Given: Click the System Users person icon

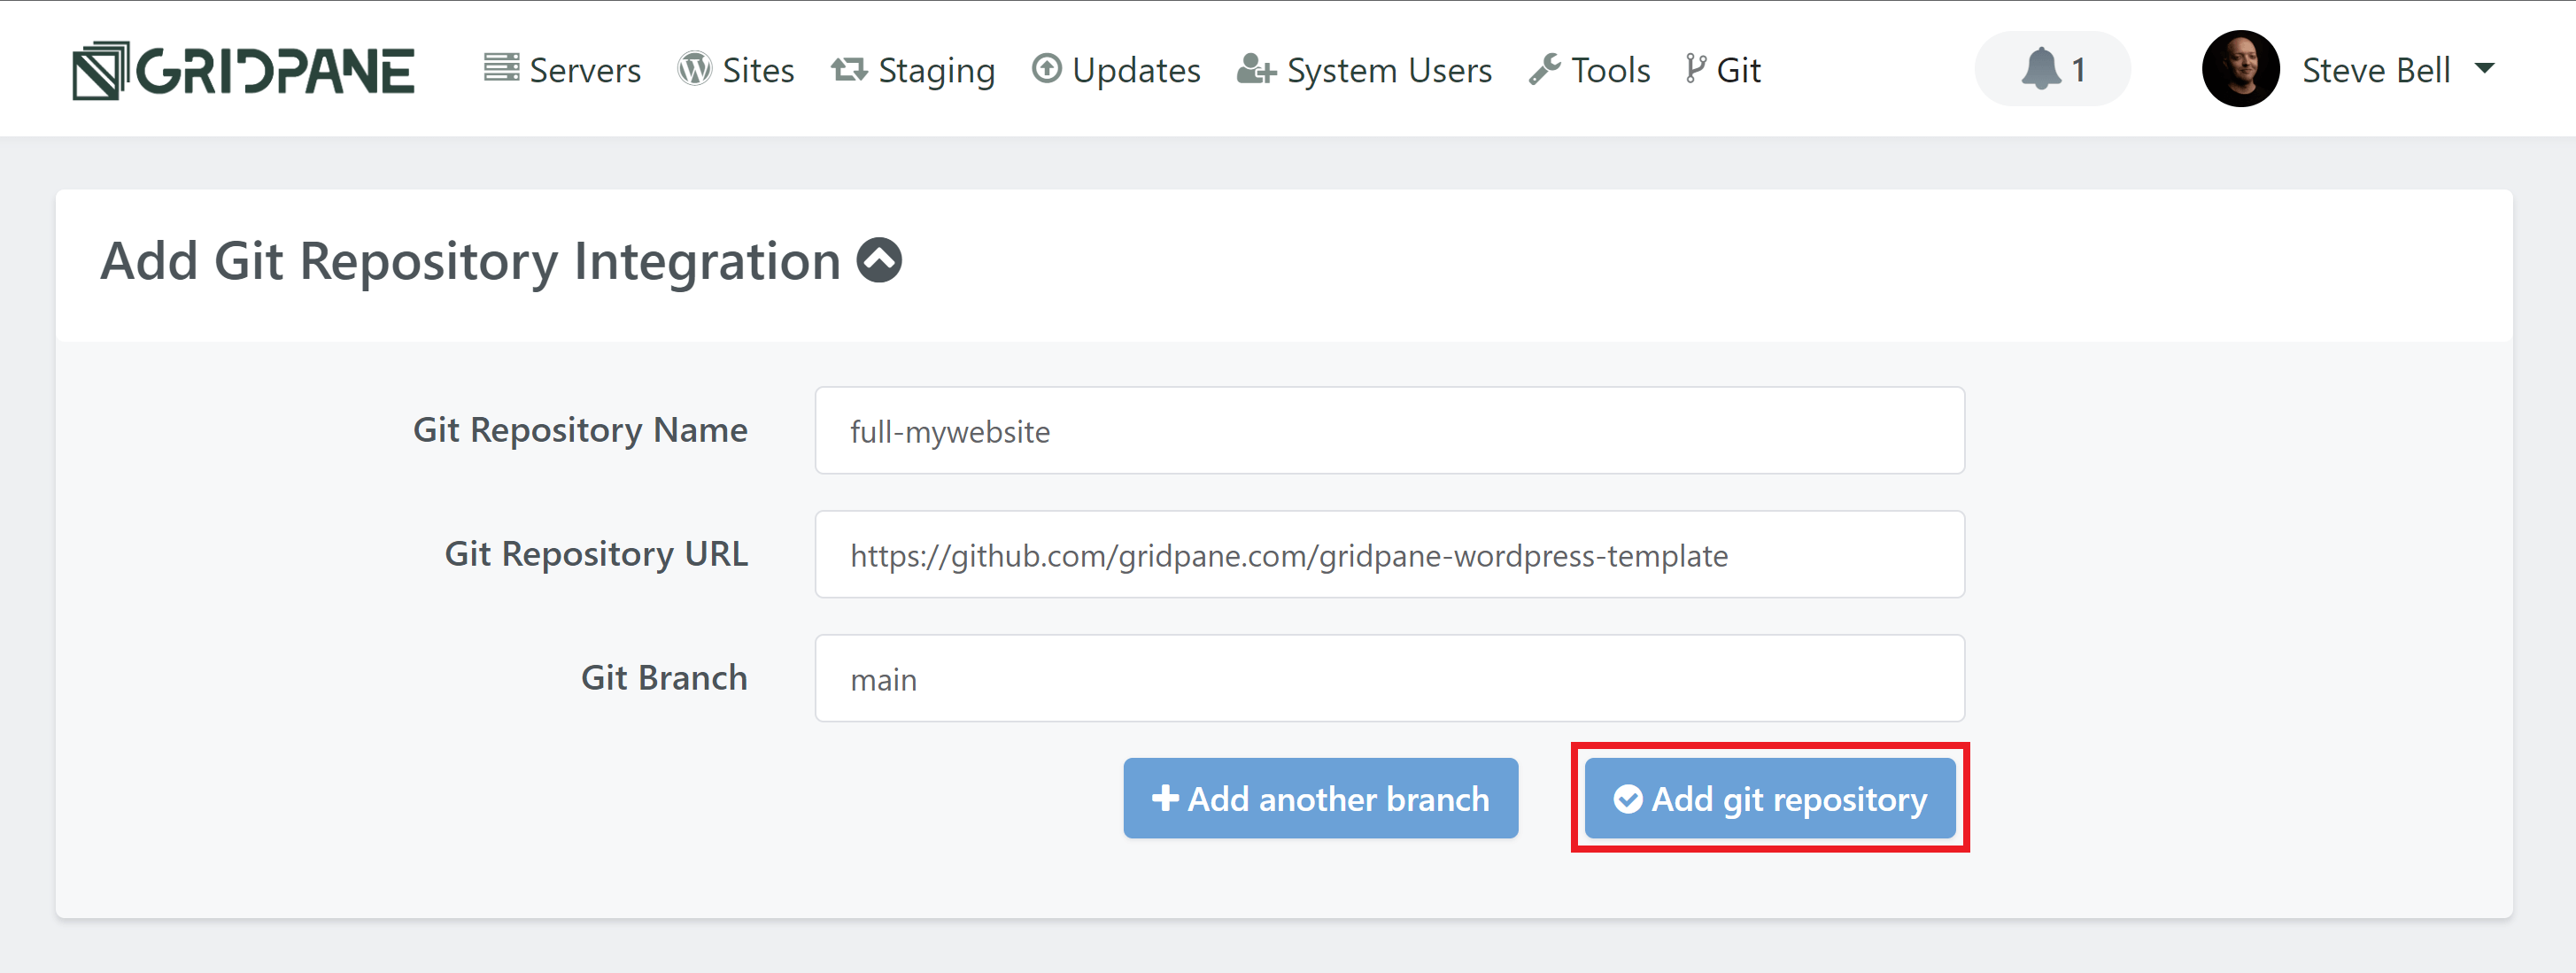Looking at the screenshot, I should click(1256, 69).
